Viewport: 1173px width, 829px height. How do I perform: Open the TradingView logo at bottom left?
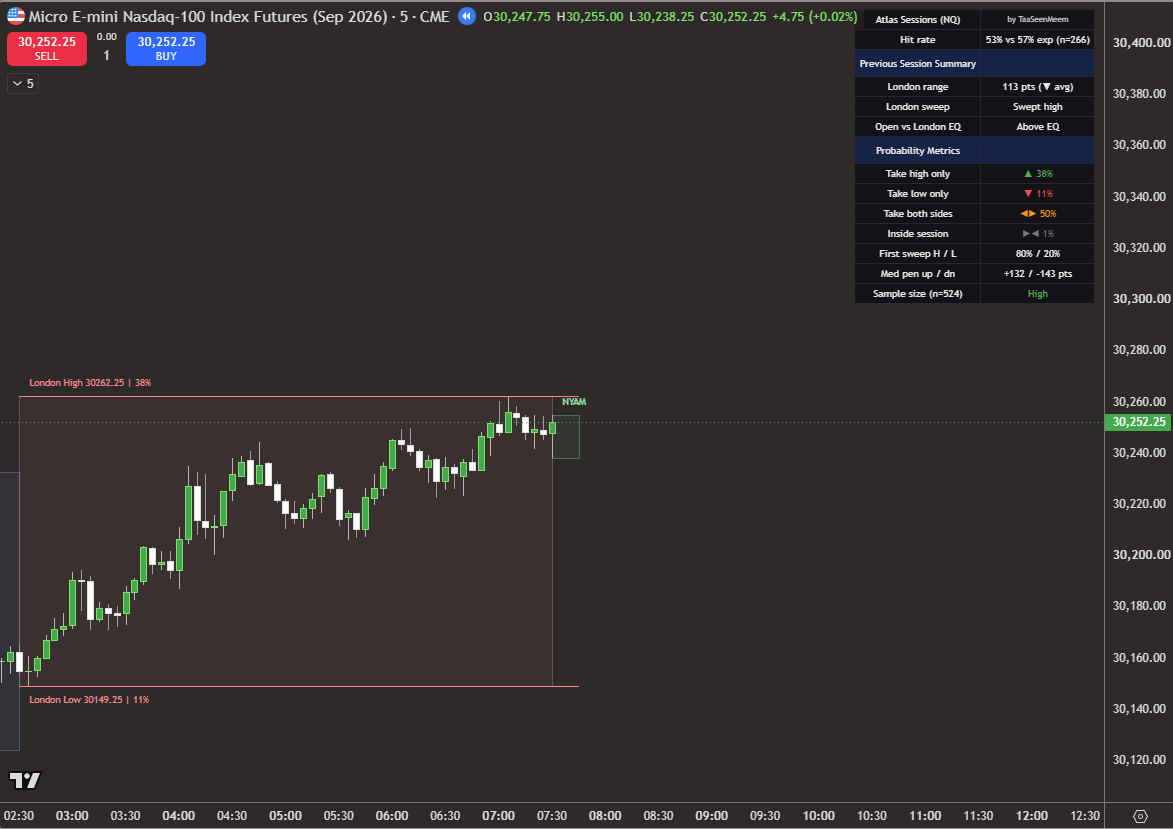[x=25, y=780]
